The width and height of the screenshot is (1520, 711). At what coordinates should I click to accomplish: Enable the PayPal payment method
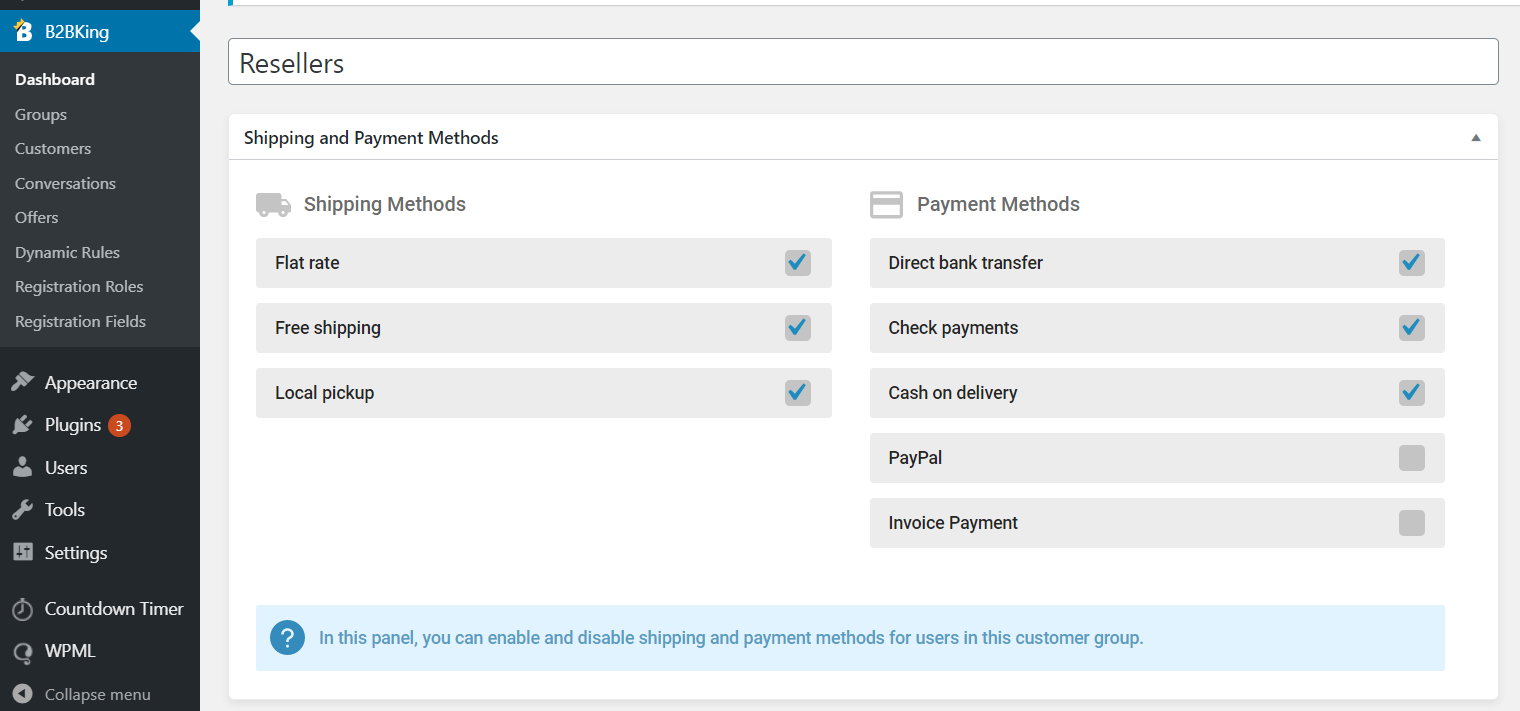[x=1411, y=457]
